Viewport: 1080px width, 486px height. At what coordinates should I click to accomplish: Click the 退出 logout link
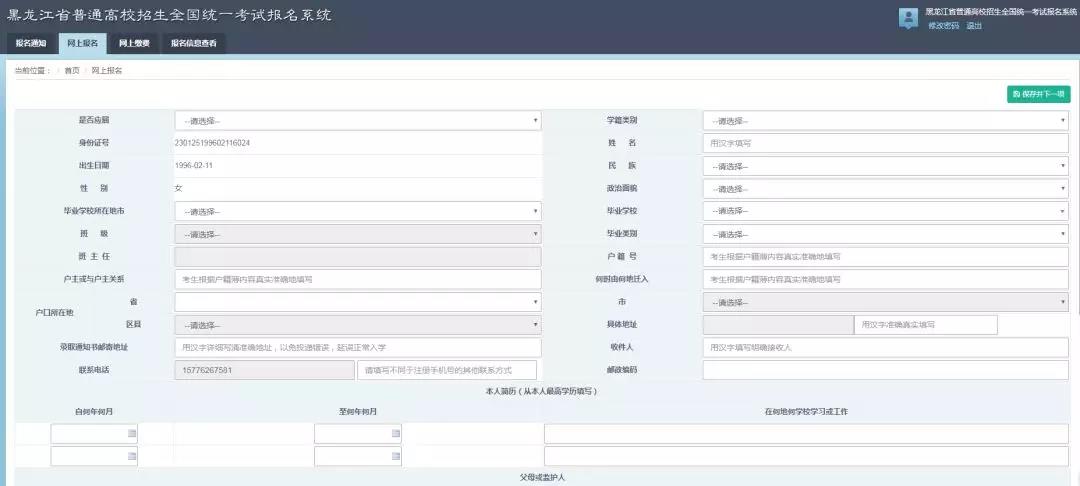pos(974,26)
